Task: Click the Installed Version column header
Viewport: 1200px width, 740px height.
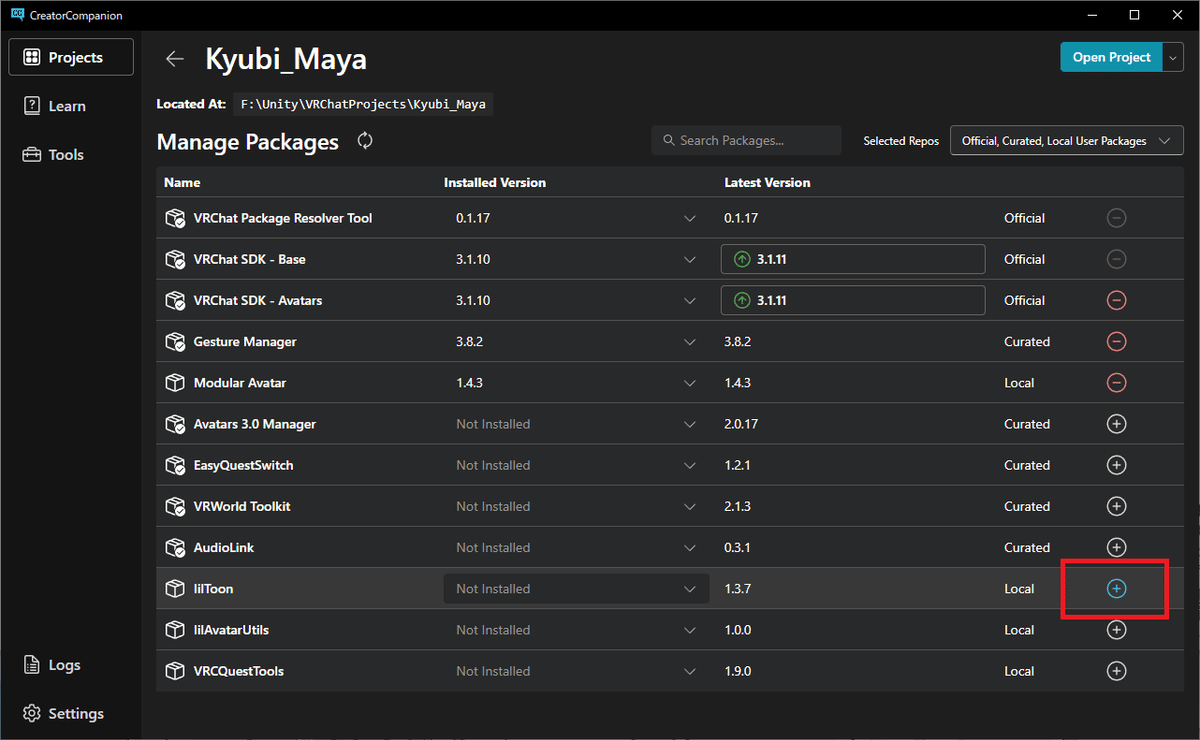Action: (495, 183)
